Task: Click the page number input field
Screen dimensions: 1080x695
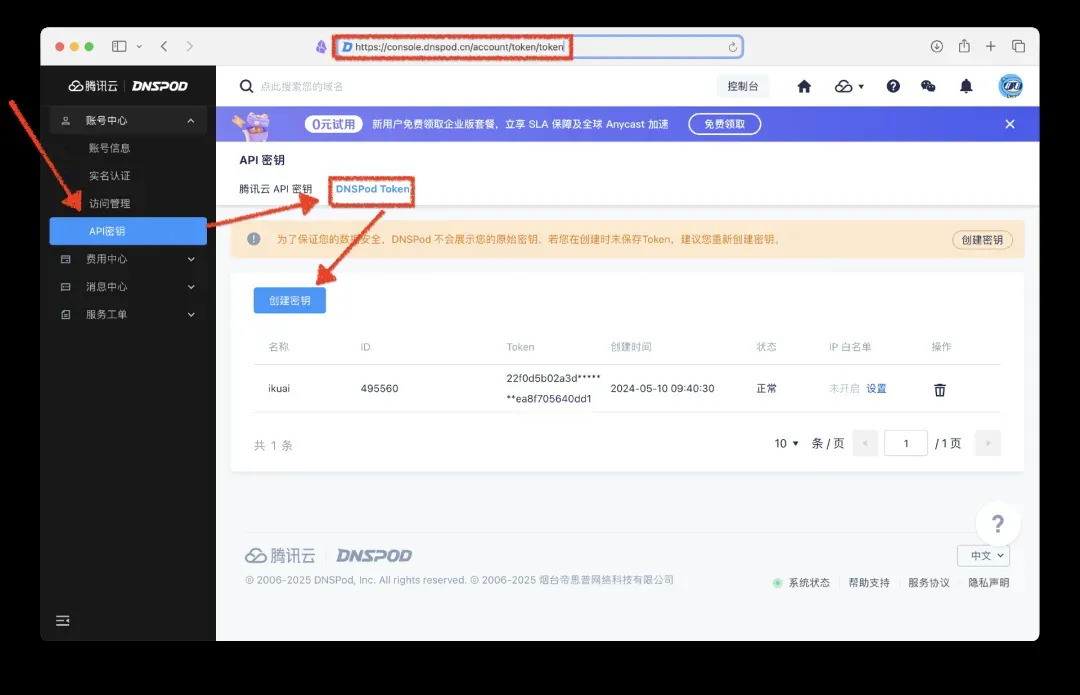Action: (906, 443)
